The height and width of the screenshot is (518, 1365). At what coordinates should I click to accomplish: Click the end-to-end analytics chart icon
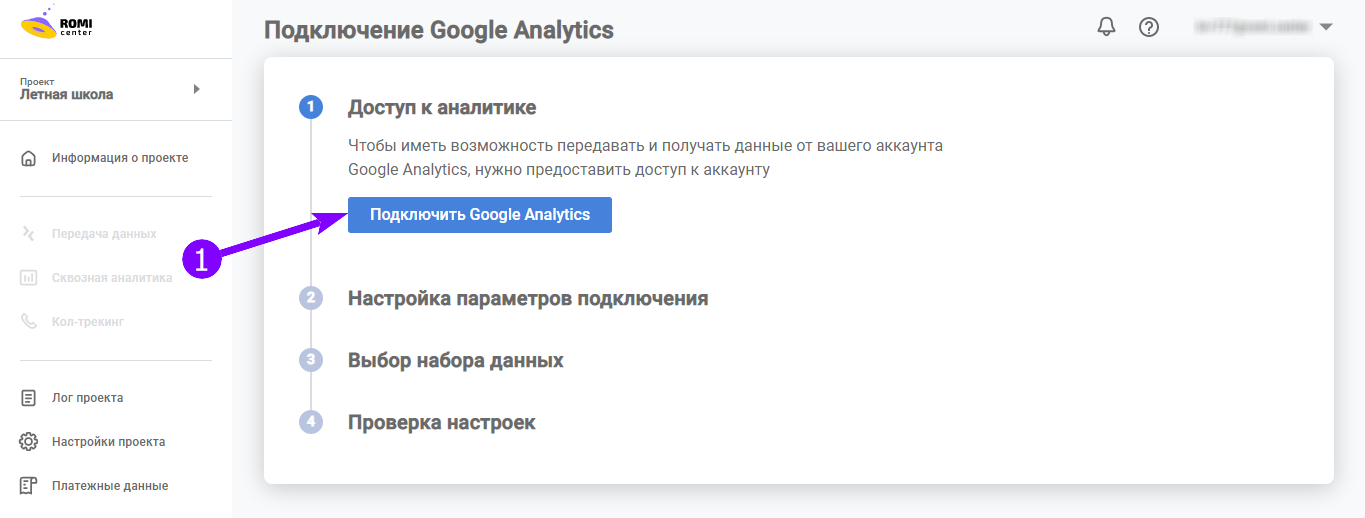[x=29, y=278]
